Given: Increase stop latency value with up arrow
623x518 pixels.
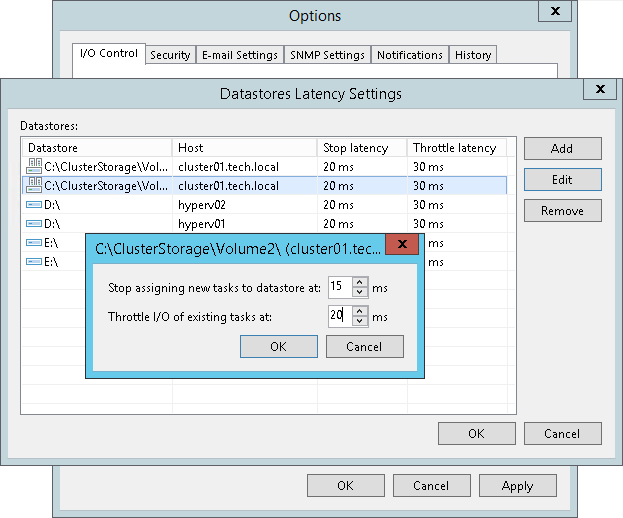Looking at the screenshot, I should point(360,283).
